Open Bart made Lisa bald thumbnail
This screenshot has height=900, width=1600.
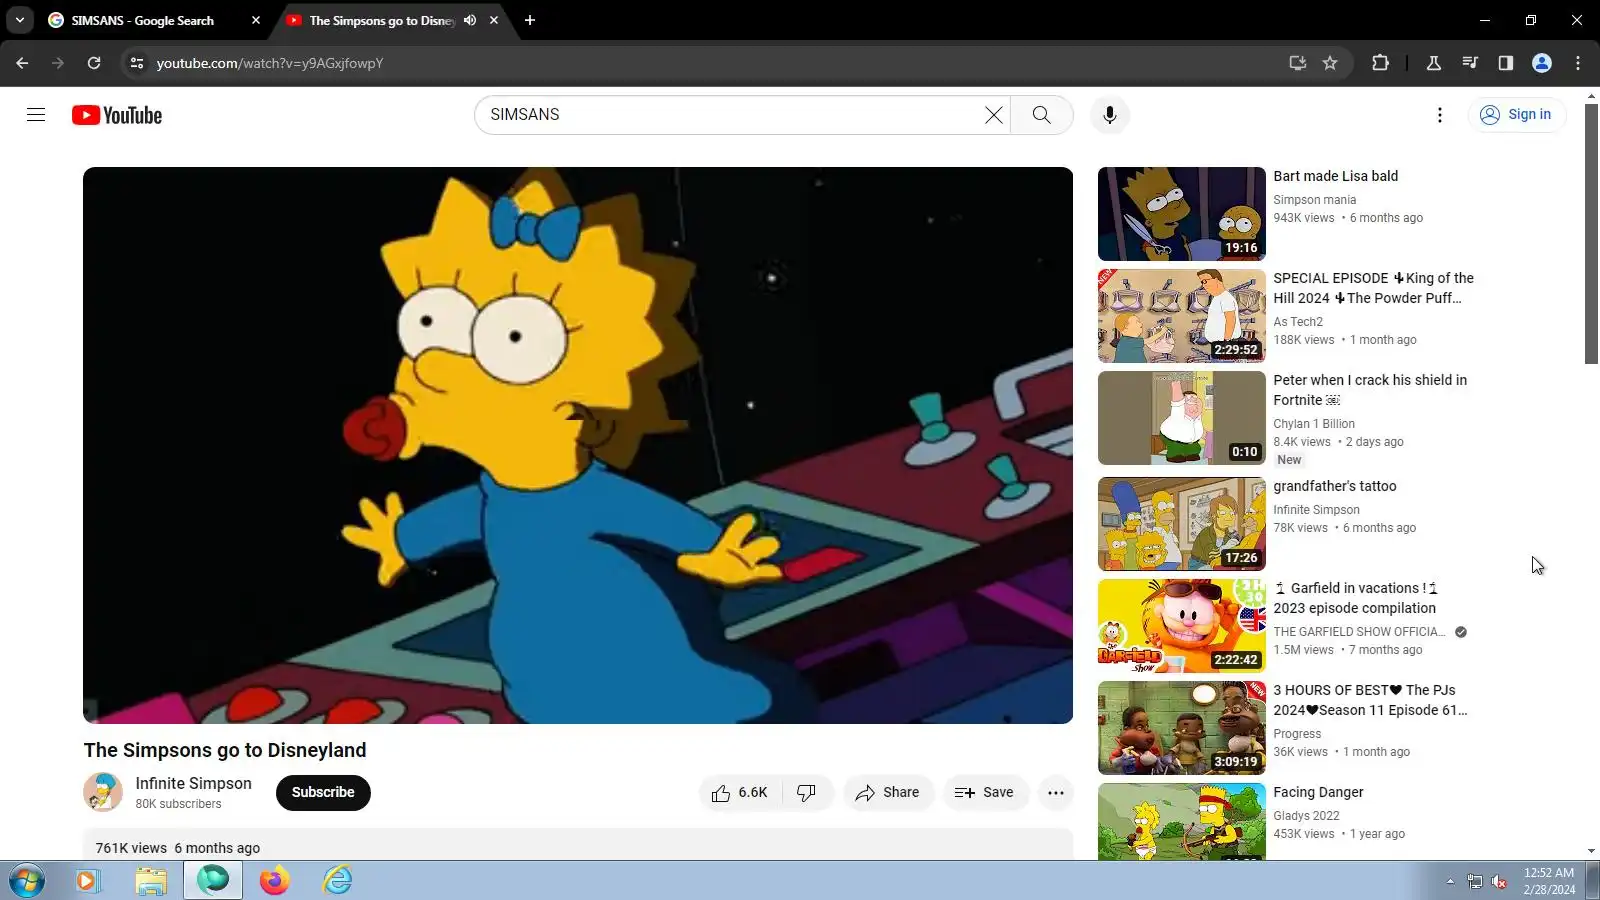click(x=1181, y=214)
